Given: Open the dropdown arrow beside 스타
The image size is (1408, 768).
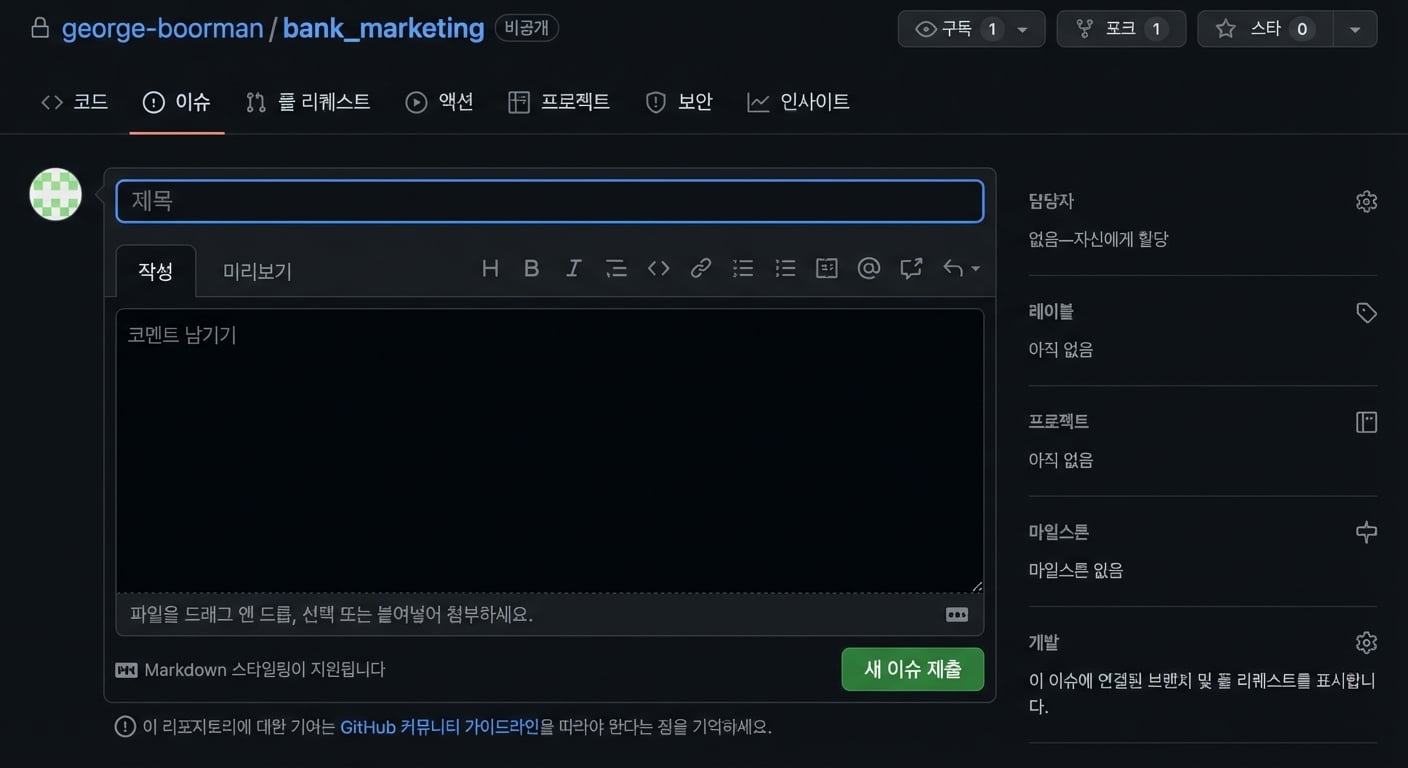Looking at the screenshot, I should click(x=1355, y=29).
